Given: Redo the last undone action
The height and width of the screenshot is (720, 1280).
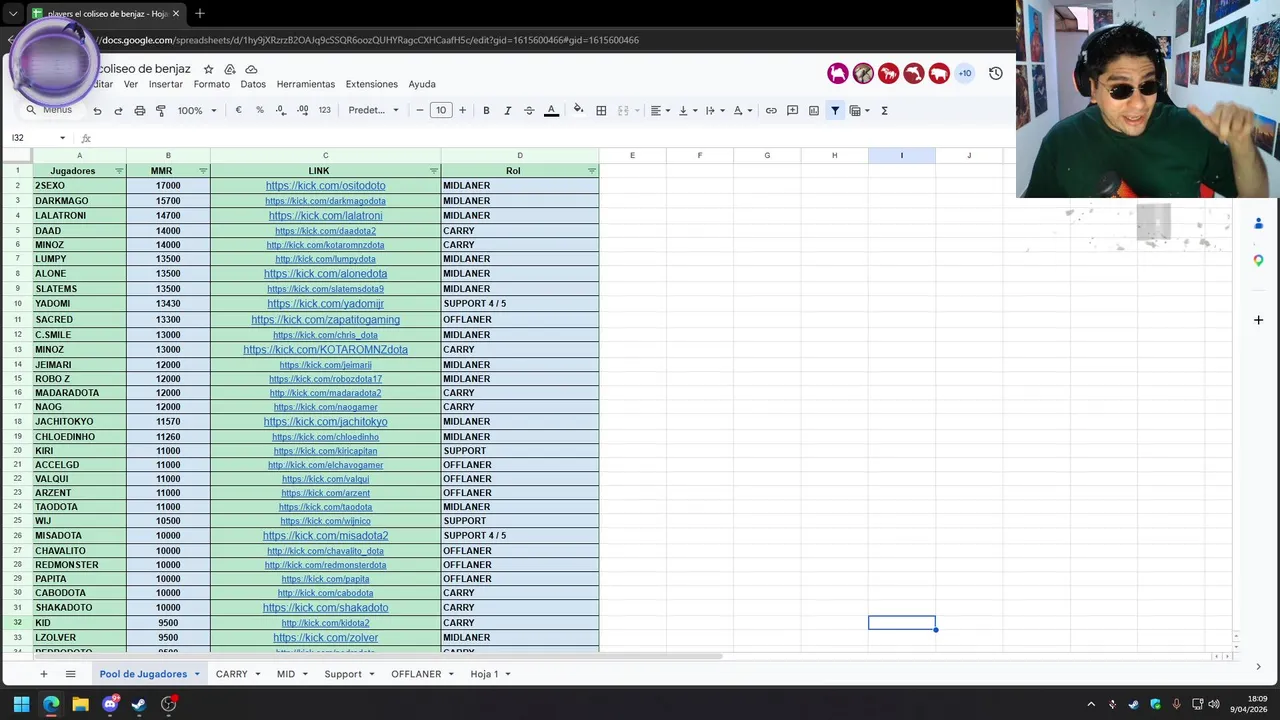Looking at the screenshot, I should click(118, 111).
